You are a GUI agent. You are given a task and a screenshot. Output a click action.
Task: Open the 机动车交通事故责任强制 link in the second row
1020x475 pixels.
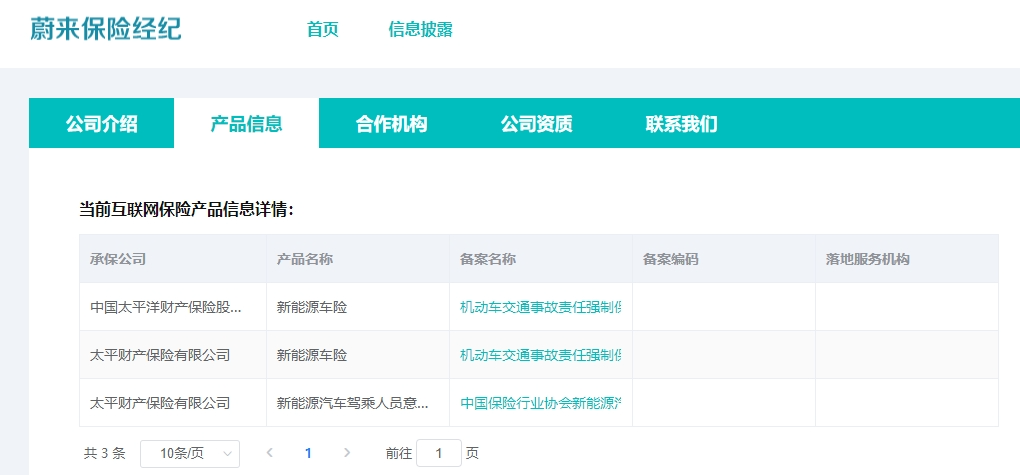[540, 355]
